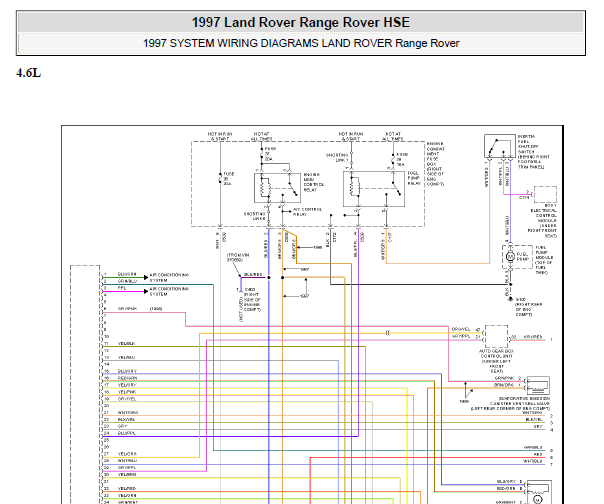Viewport: 604px width, 504px height.
Task: Click the "PPL" wire label at pin 3
Action: pos(122,288)
